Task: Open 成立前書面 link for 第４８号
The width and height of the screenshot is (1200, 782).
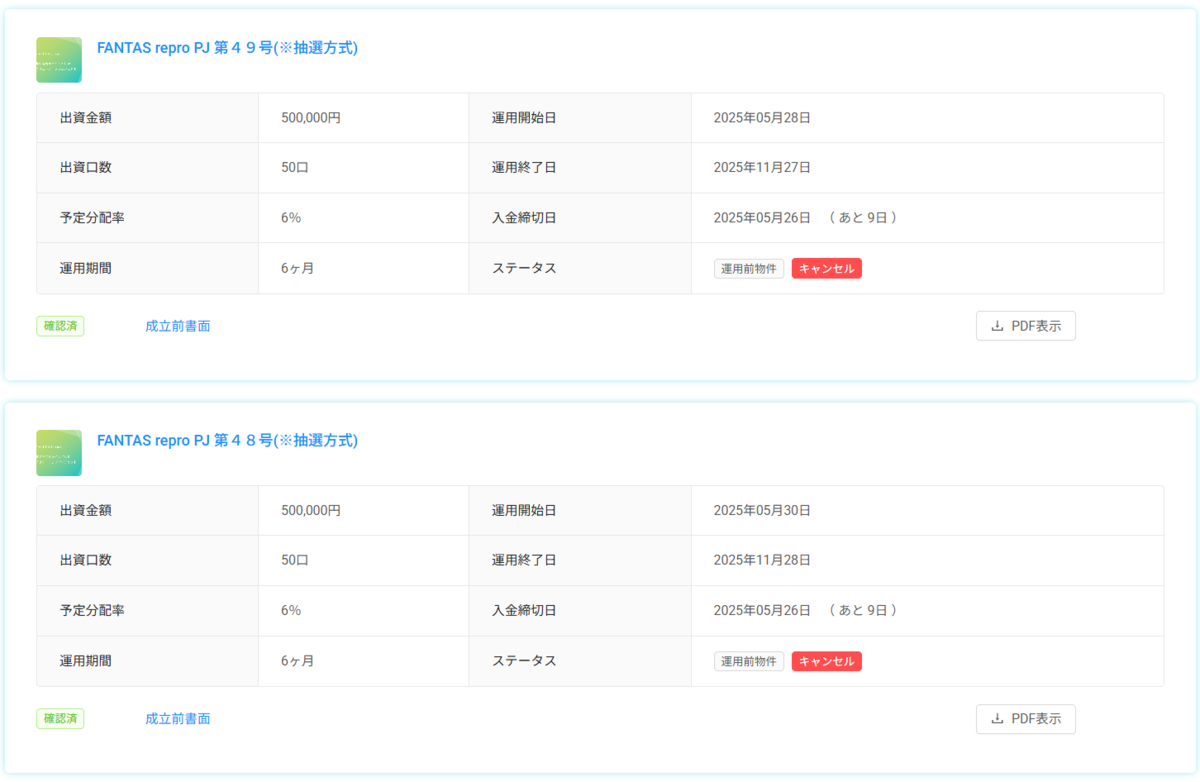Action: pos(178,719)
